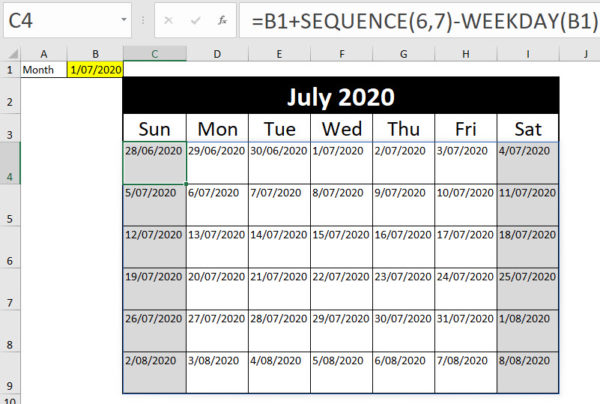Screen dimensions: 600x404
Task: Select the Wed header cell
Action: pyautogui.click(x=341, y=129)
